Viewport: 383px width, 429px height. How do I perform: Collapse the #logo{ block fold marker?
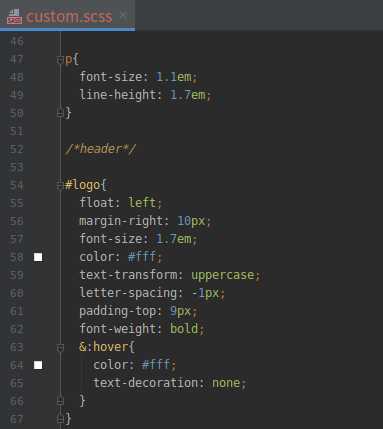click(x=60, y=185)
